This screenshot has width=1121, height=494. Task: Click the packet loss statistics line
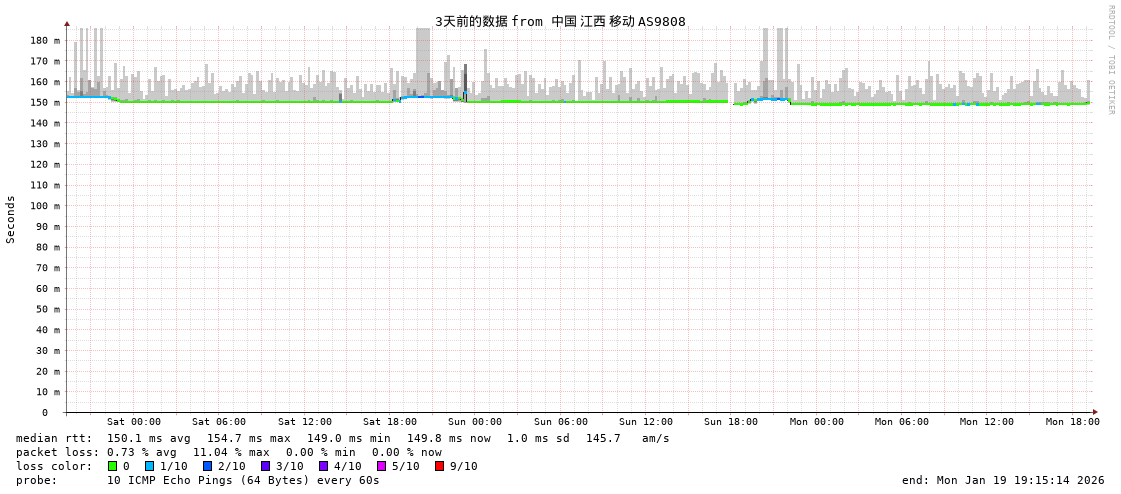tap(228, 452)
